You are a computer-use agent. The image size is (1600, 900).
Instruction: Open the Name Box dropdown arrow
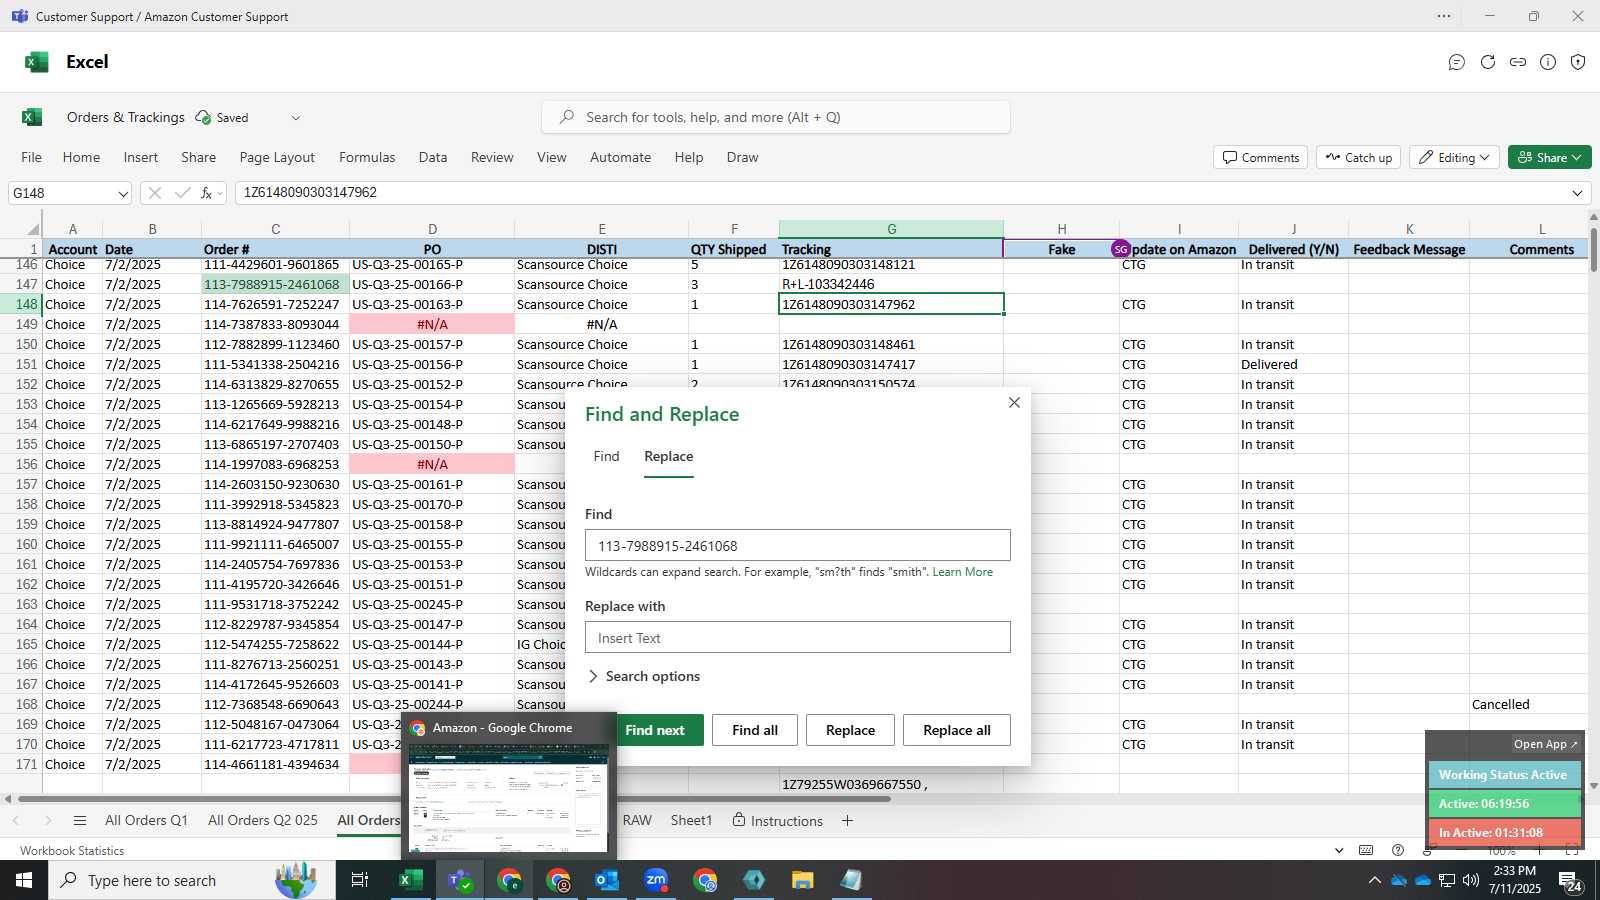point(123,193)
